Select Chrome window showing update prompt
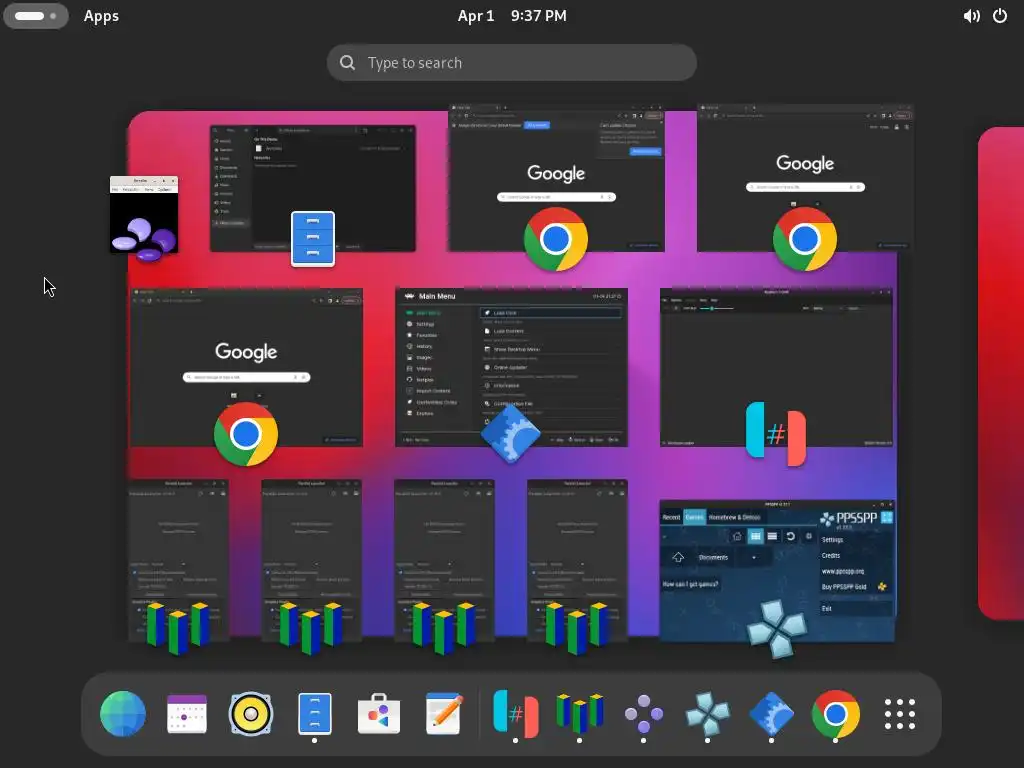Viewport: 1024px width, 768px height. click(x=556, y=178)
